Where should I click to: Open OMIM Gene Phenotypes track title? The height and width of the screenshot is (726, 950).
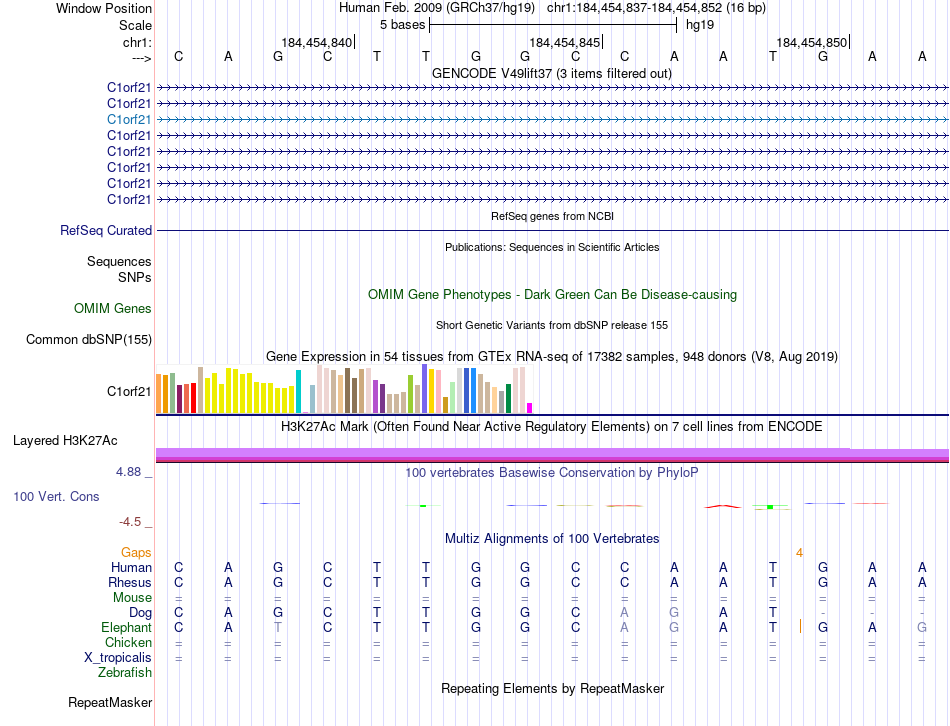552,295
